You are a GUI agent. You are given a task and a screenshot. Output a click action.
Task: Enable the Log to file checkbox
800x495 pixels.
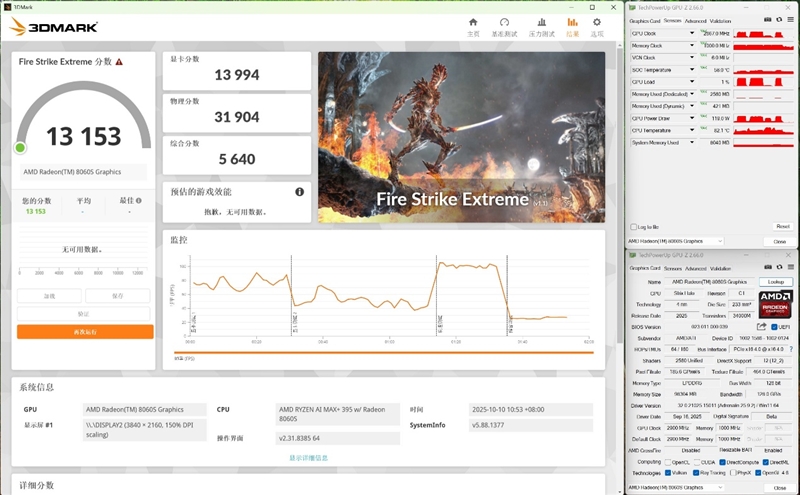tap(632, 227)
